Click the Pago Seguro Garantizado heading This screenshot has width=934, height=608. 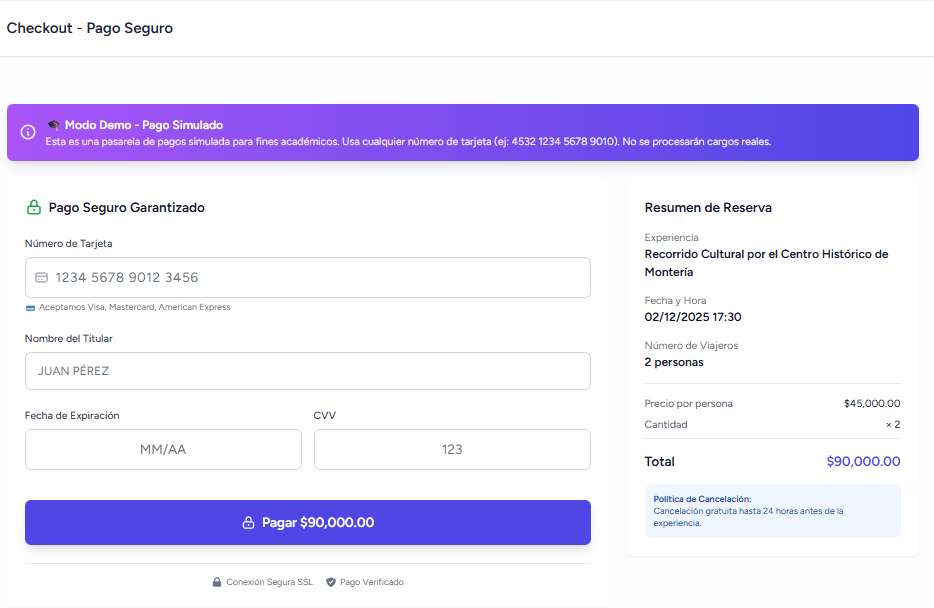point(127,207)
